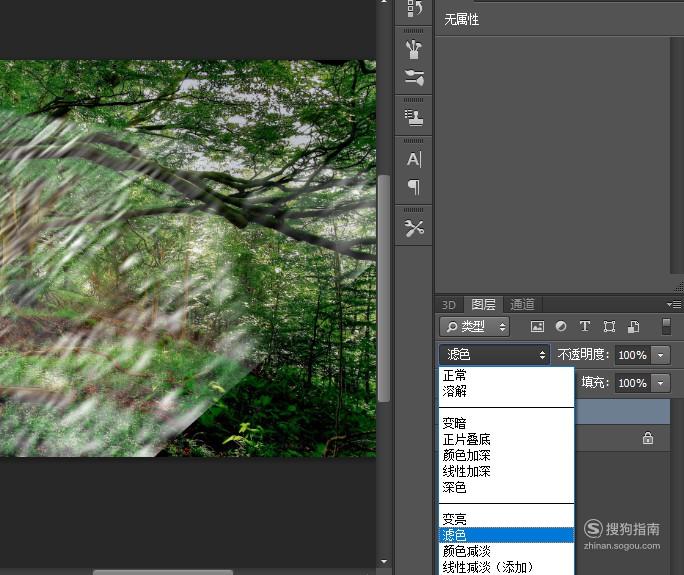The image size is (684, 575).
Task: Filter layers by shape layers icon
Action: tap(609, 326)
